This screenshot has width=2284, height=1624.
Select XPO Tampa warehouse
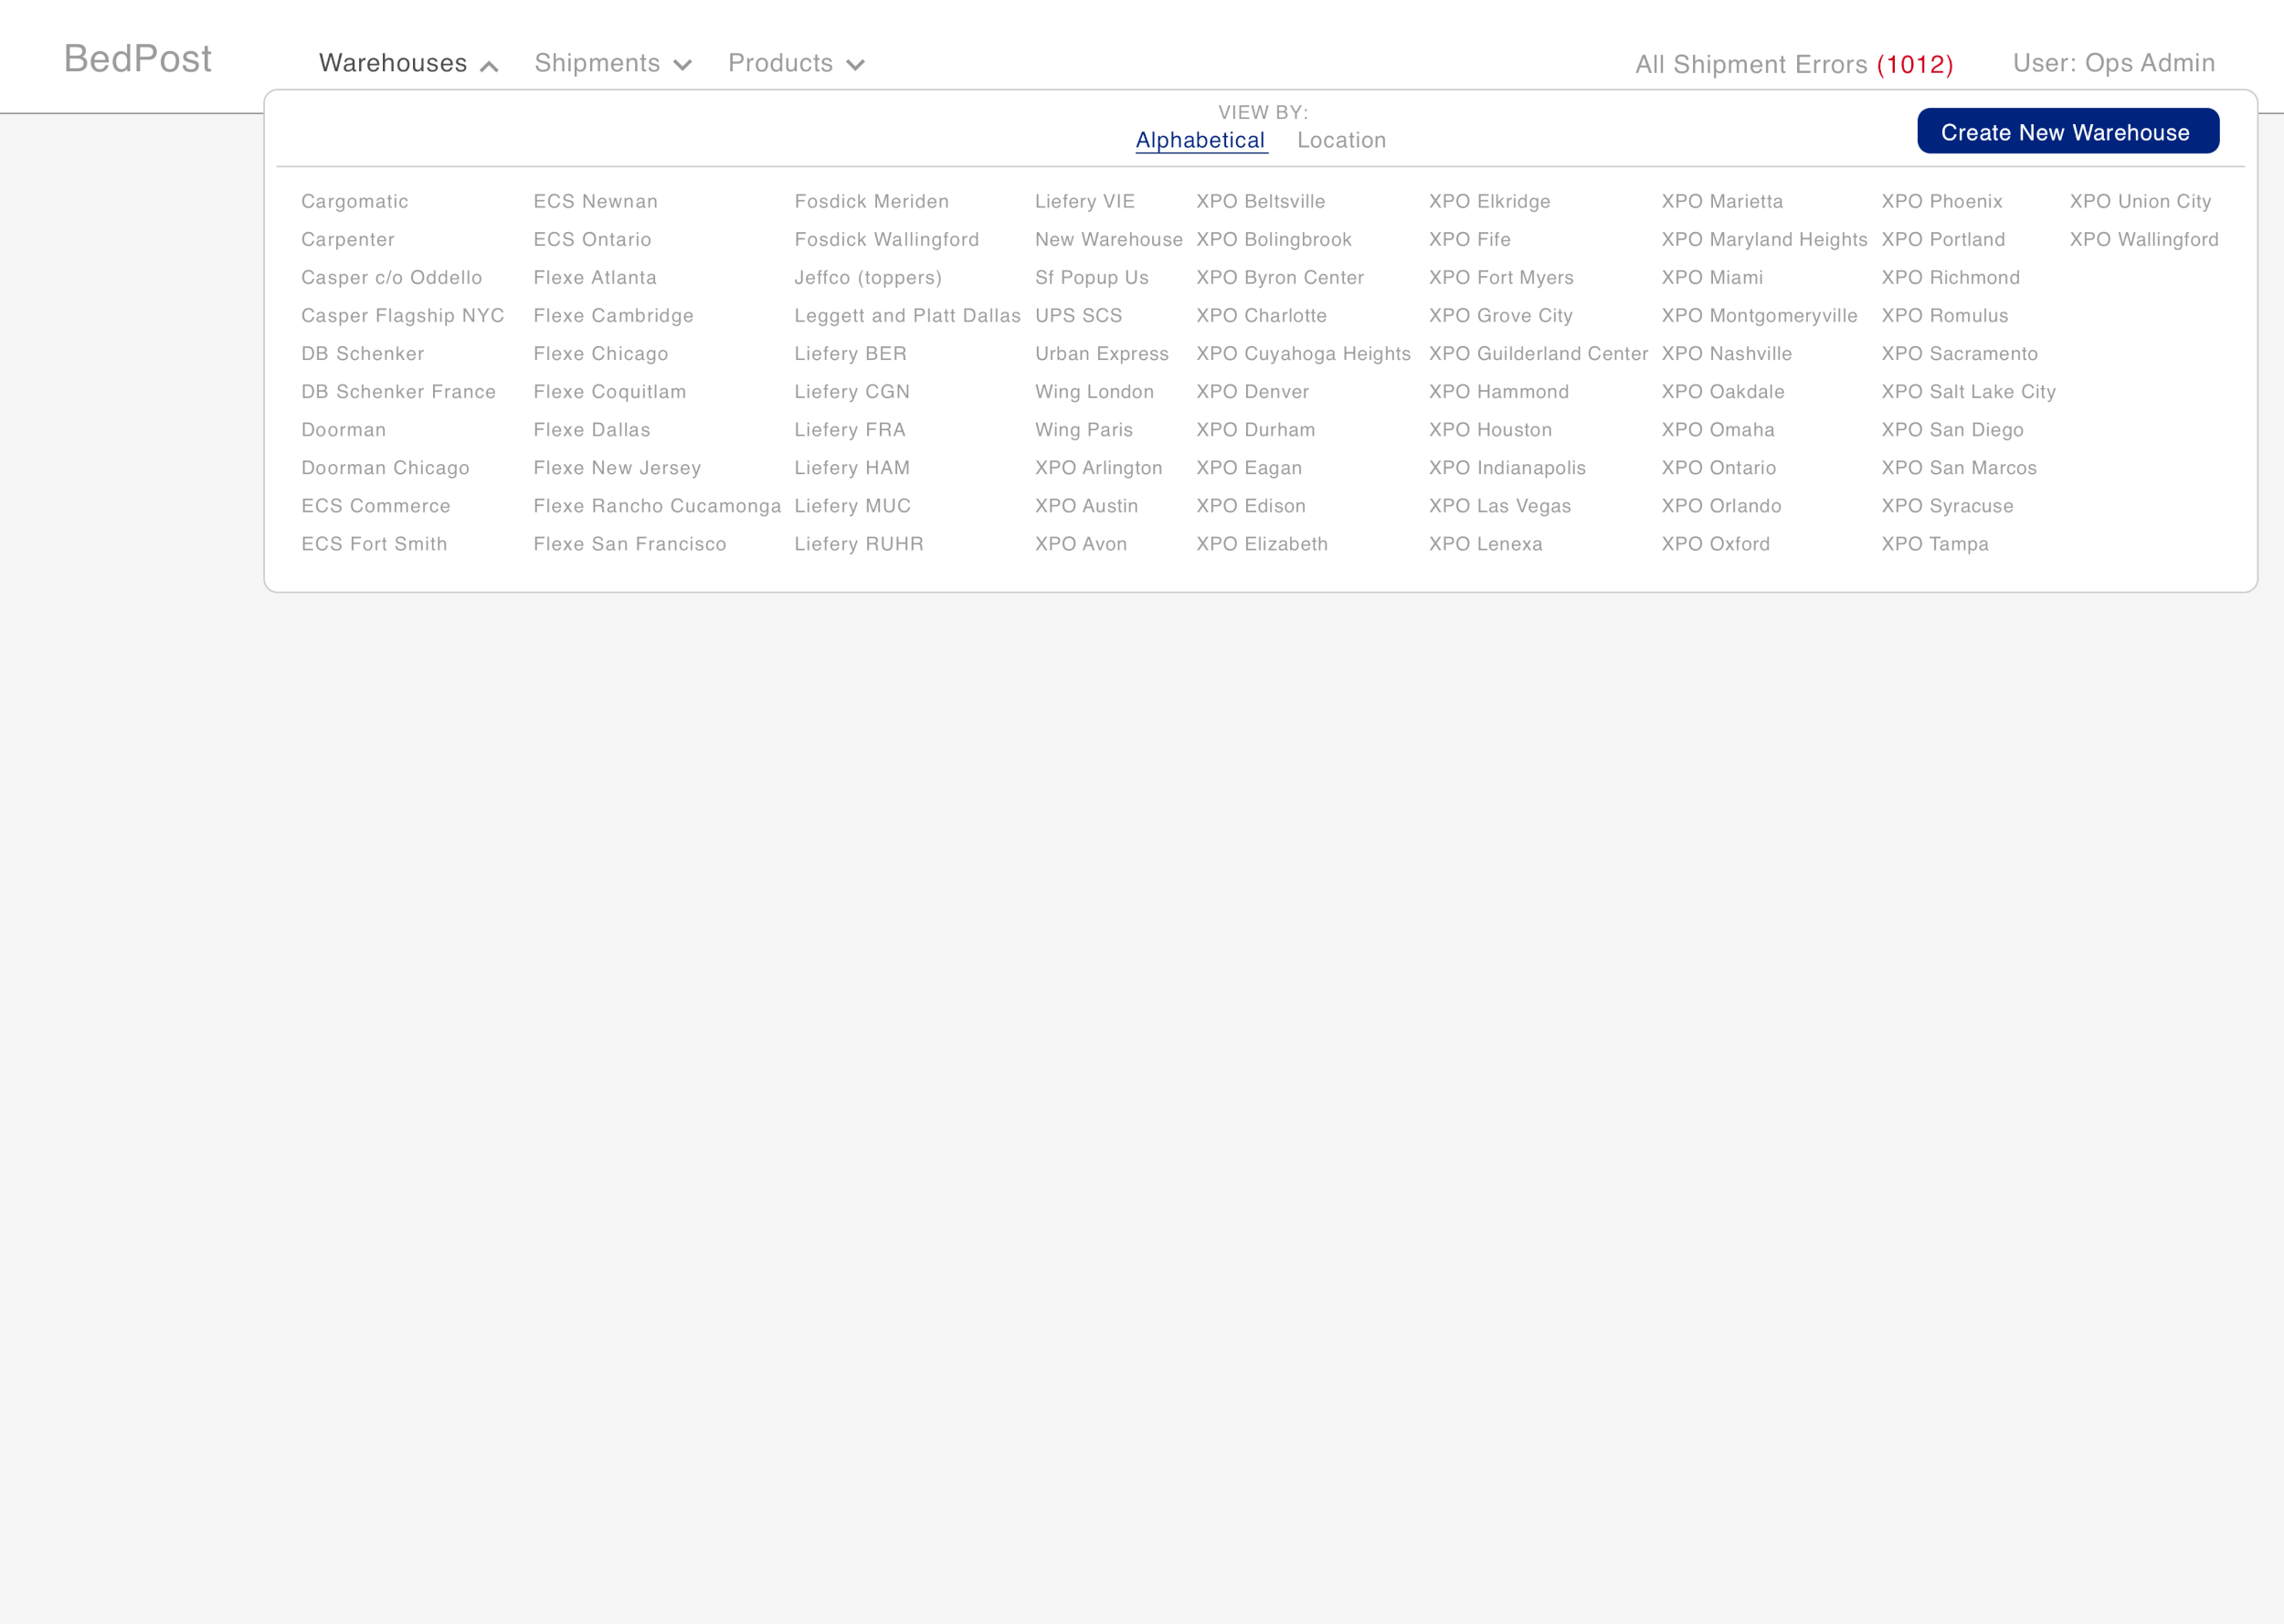pyautogui.click(x=1934, y=544)
